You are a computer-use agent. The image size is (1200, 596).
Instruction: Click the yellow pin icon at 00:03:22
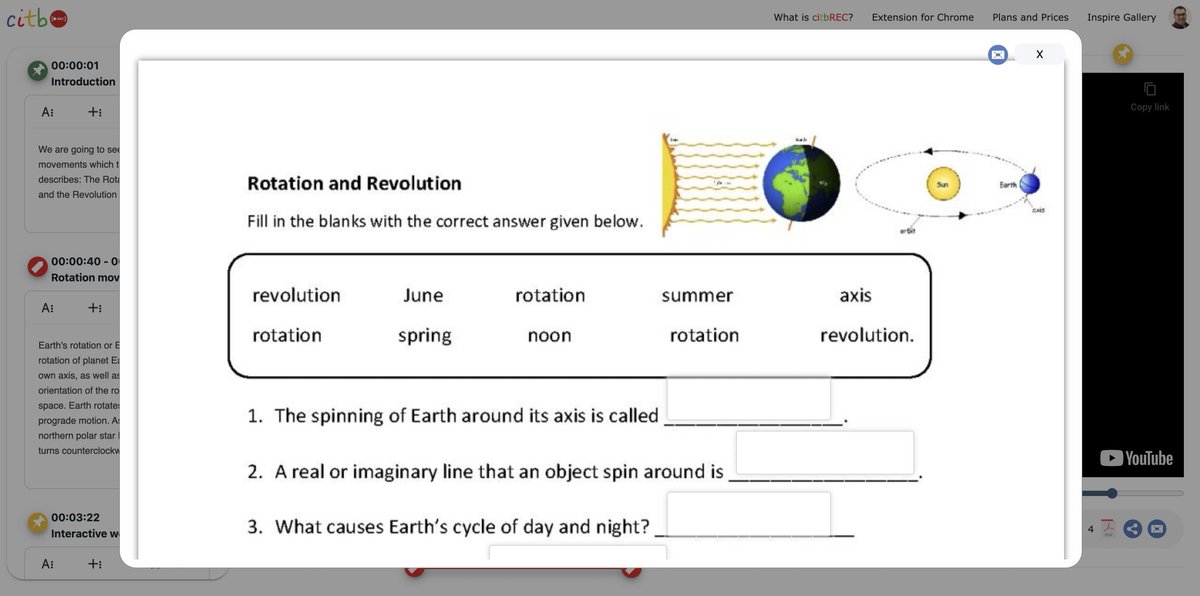(x=37, y=523)
